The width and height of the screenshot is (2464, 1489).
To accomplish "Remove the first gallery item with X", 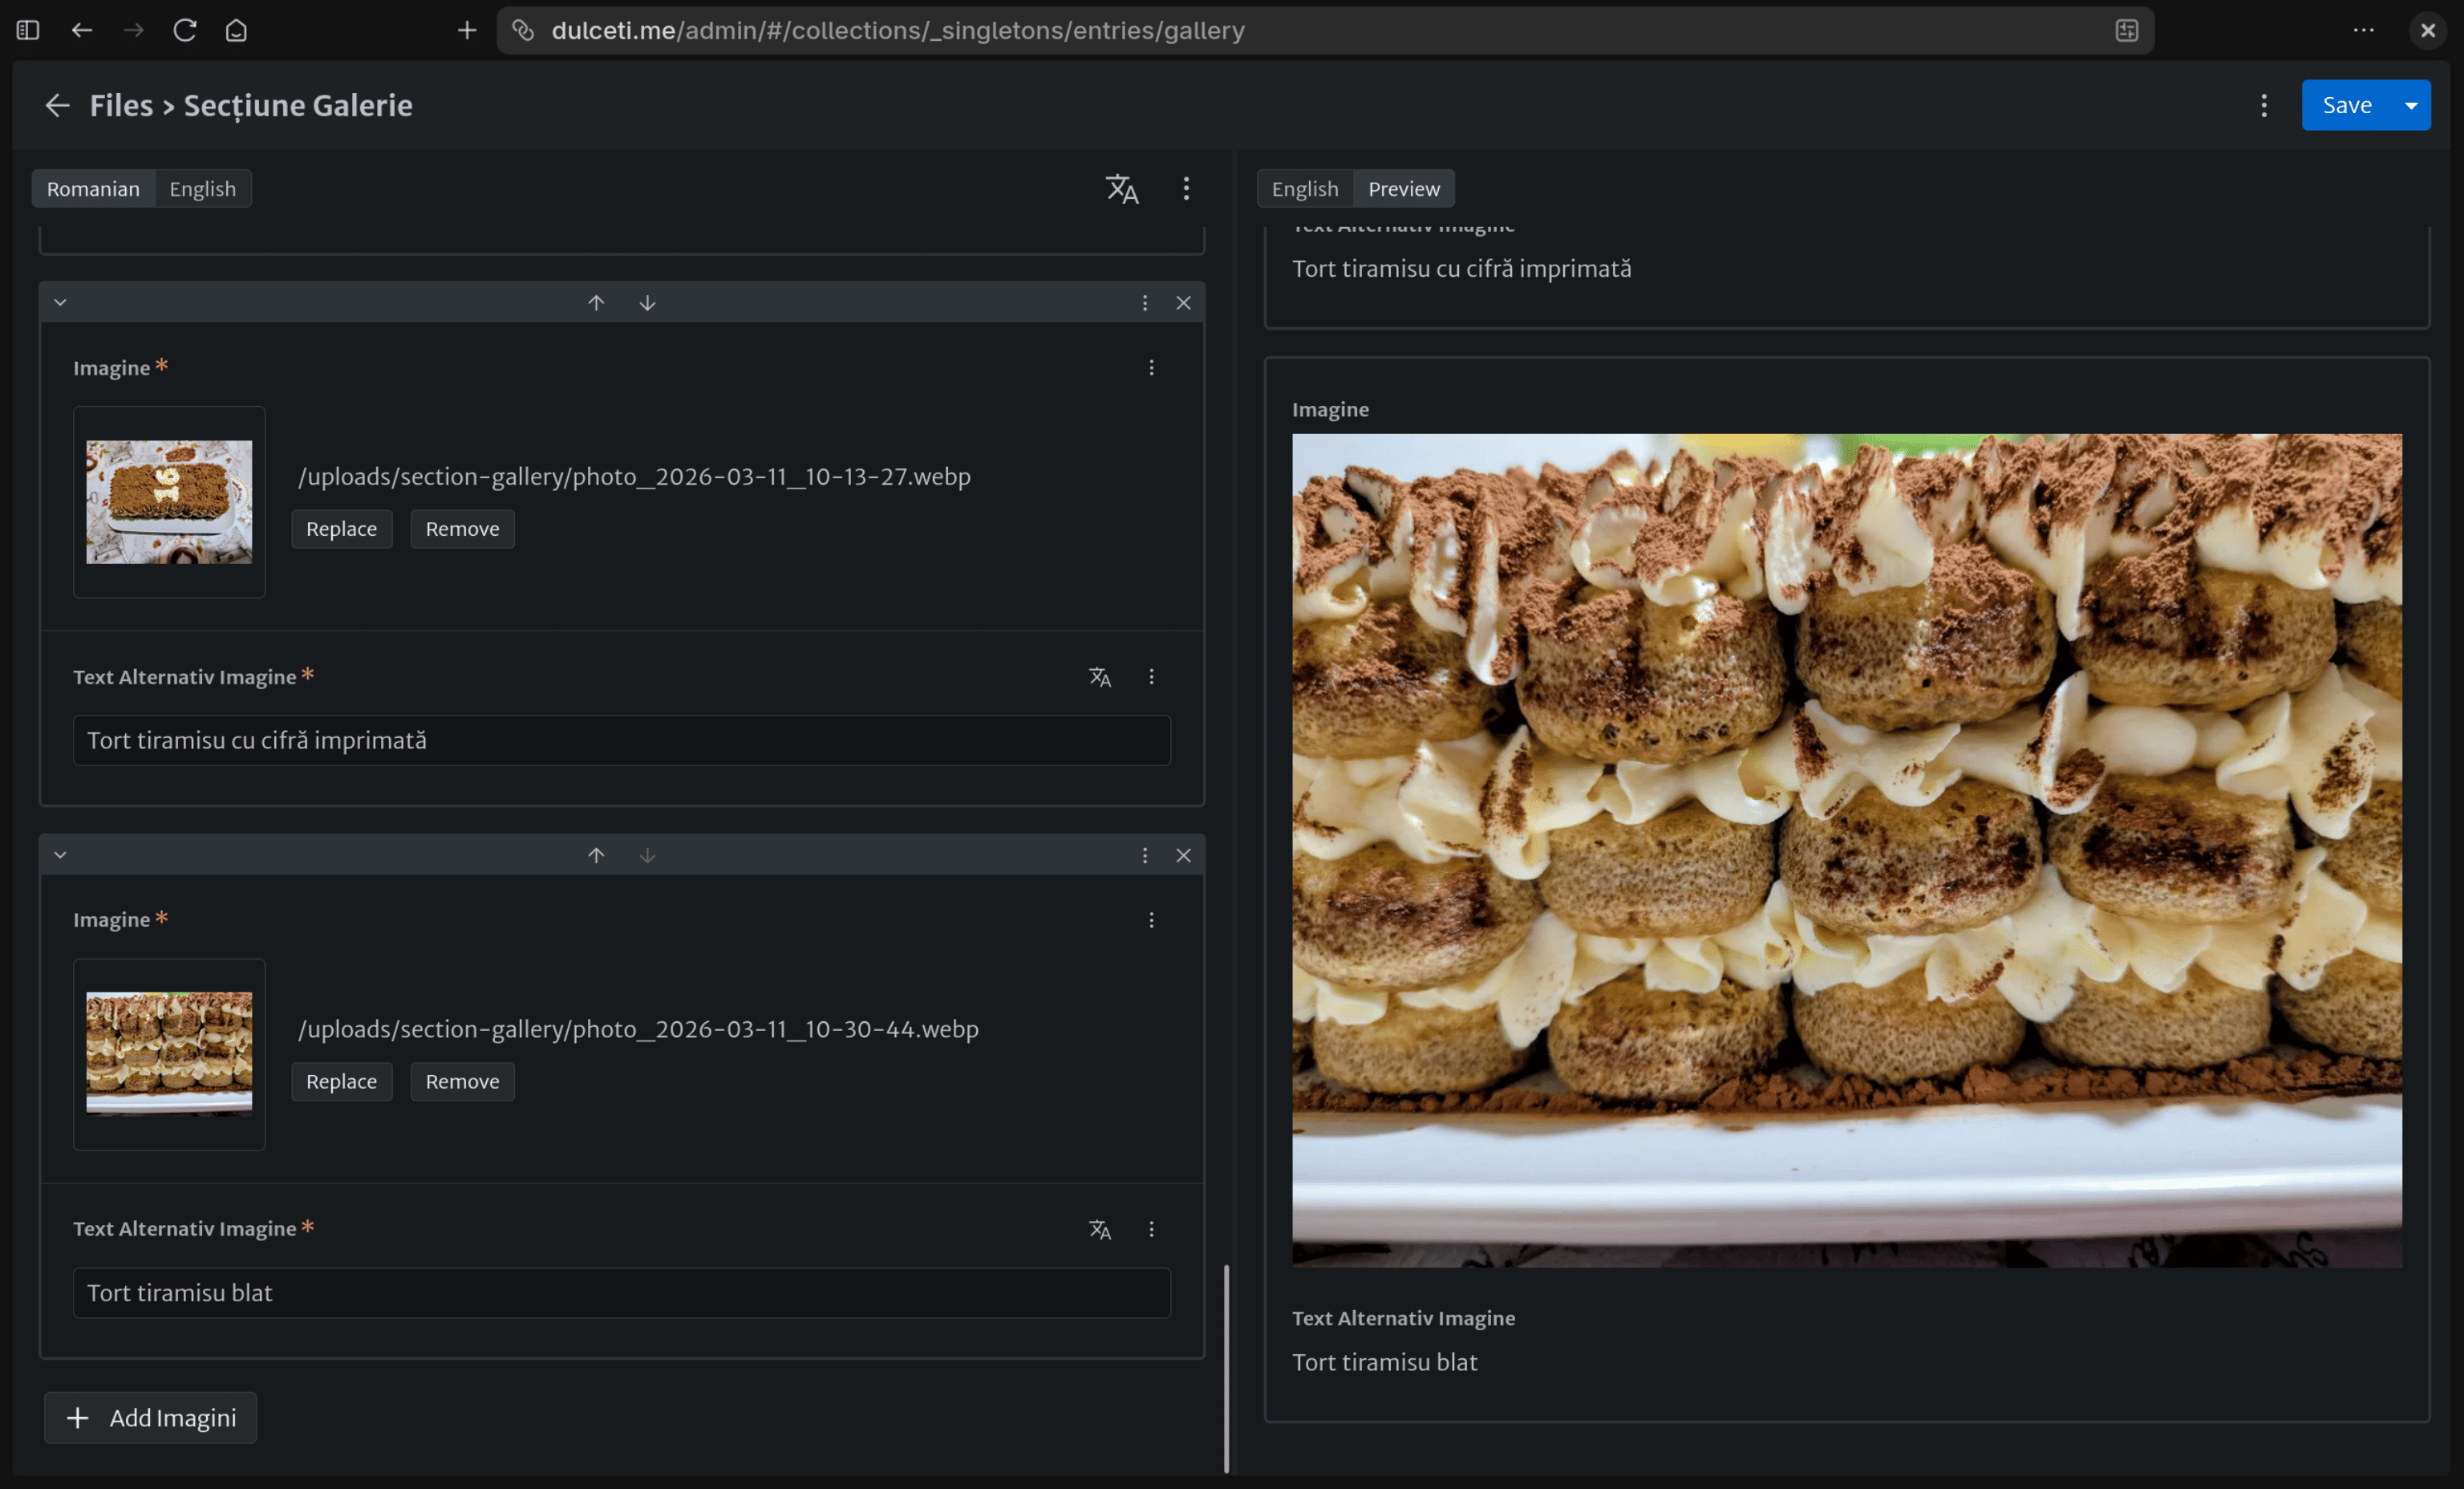I will (1183, 303).
